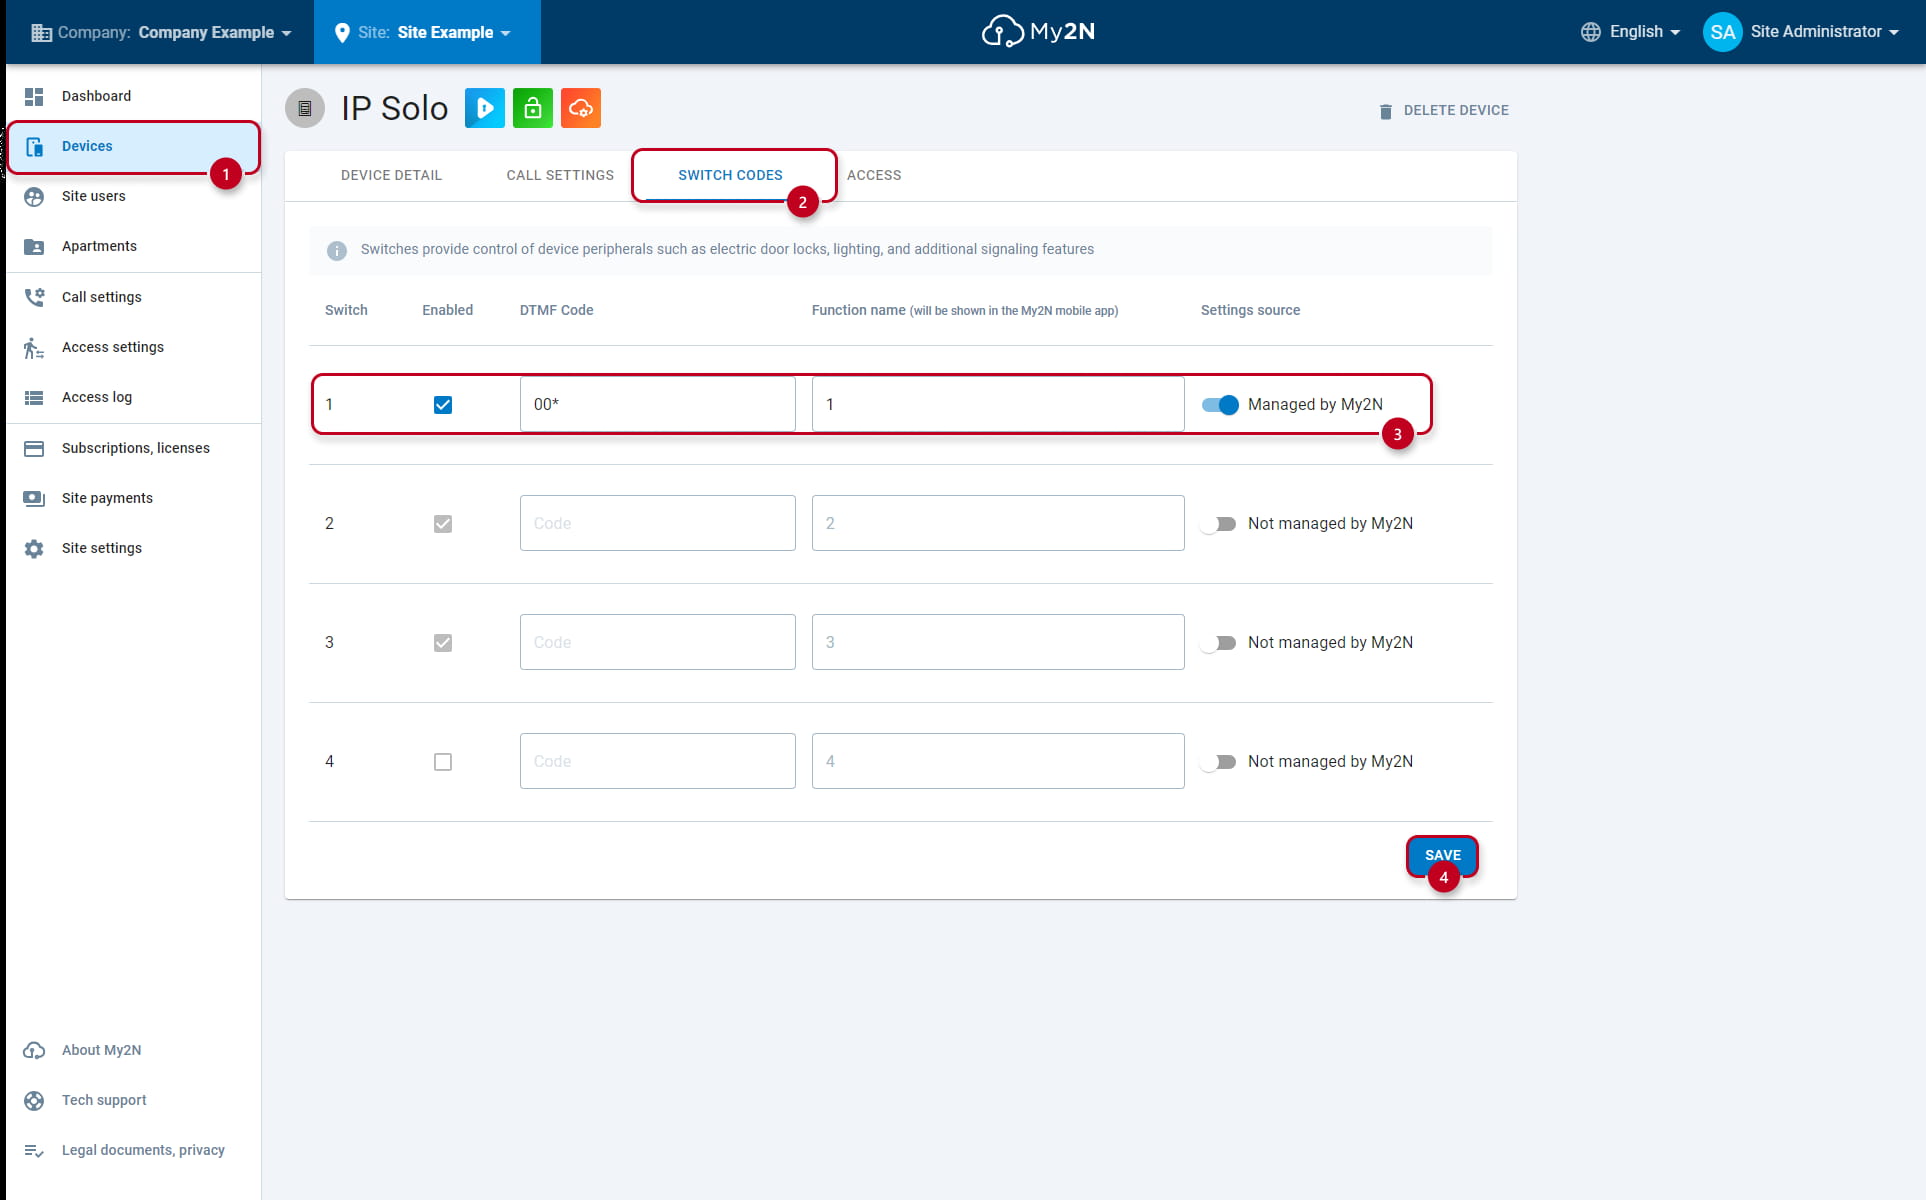Toggle the Enabled checkbox for switch 2

click(x=443, y=524)
